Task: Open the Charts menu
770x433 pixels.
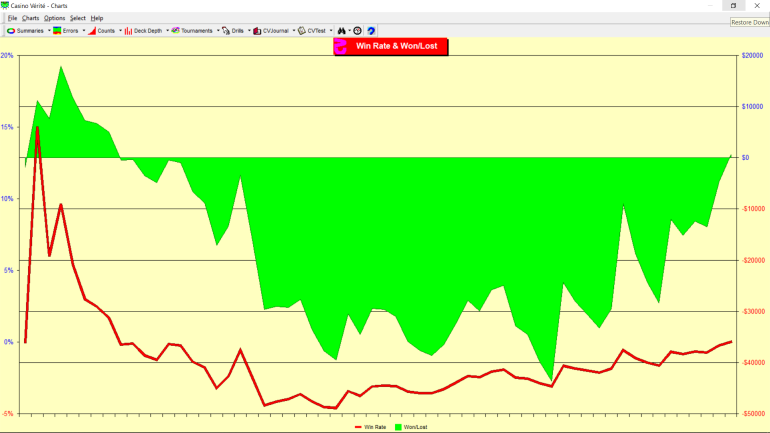Action: [31, 18]
